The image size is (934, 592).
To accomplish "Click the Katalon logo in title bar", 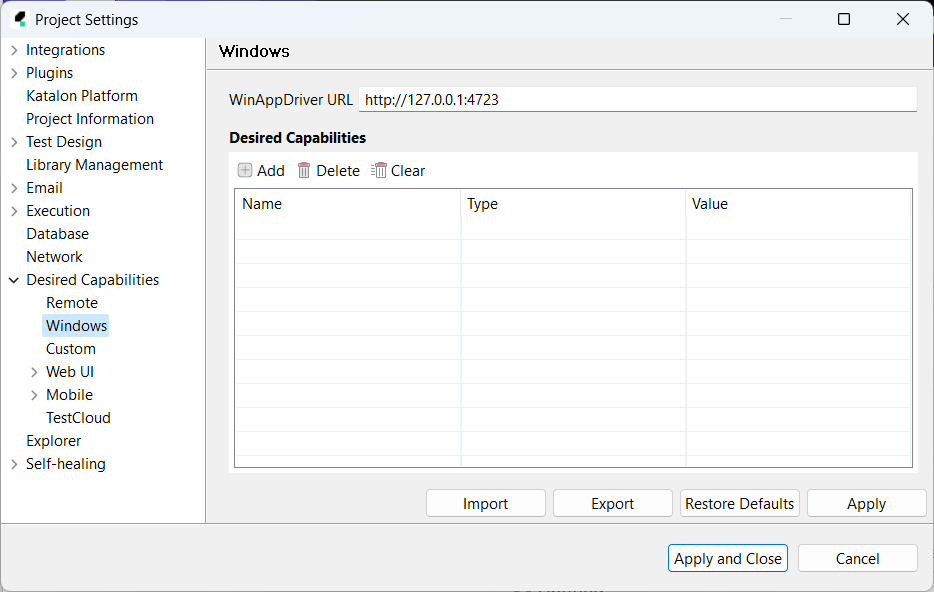I will coord(19,19).
